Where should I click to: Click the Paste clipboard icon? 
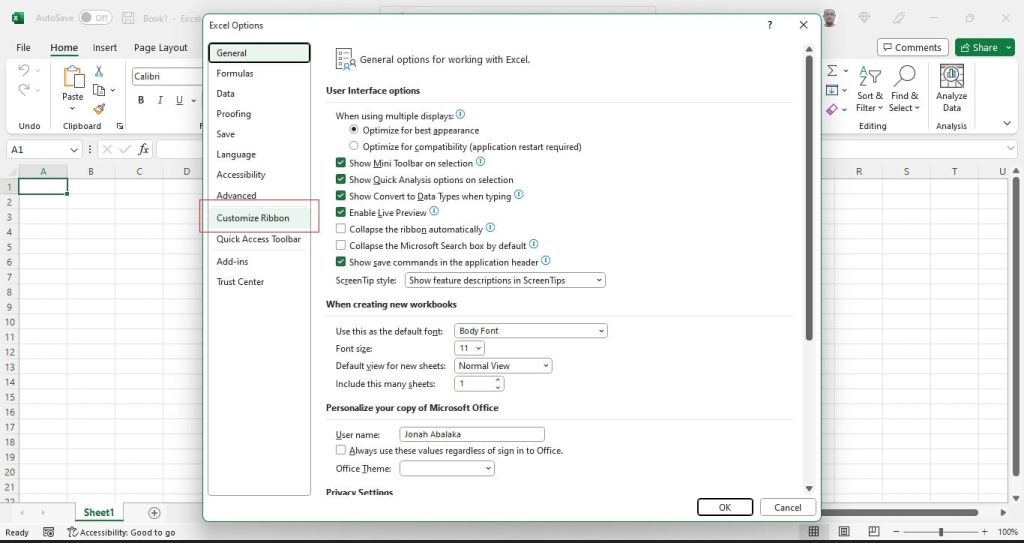pyautogui.click(x=73, y=77)
